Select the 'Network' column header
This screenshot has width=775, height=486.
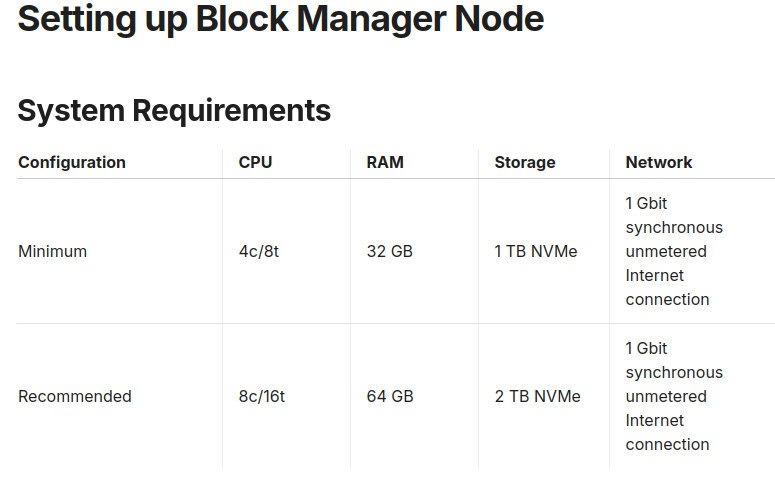658,162
